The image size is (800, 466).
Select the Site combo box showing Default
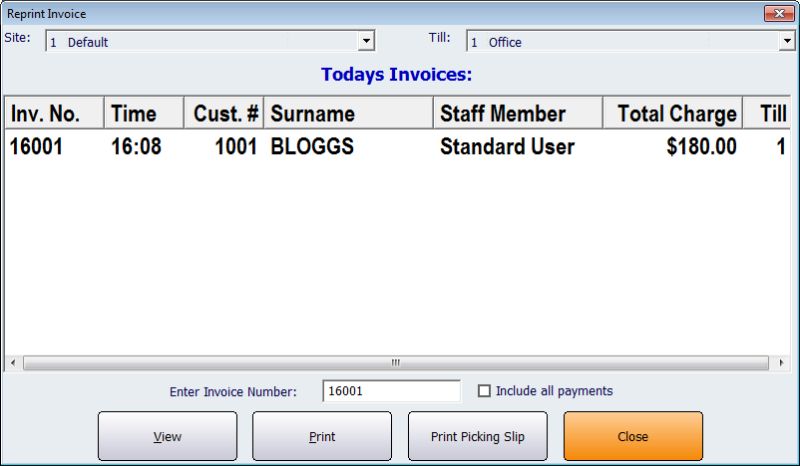coord(210,41)
